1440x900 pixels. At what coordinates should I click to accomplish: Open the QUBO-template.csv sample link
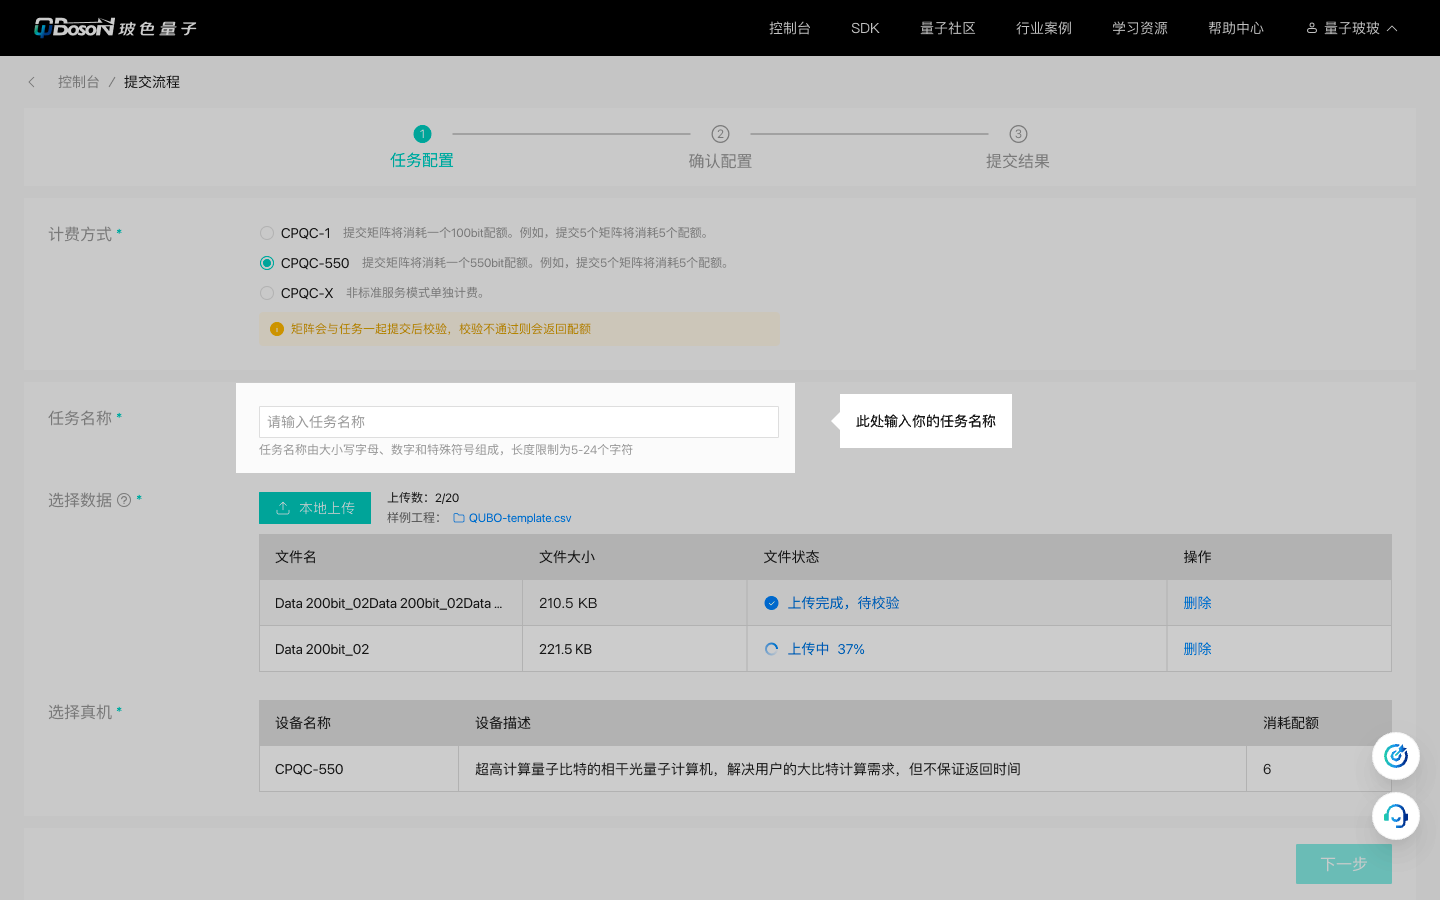click(520, 518)
